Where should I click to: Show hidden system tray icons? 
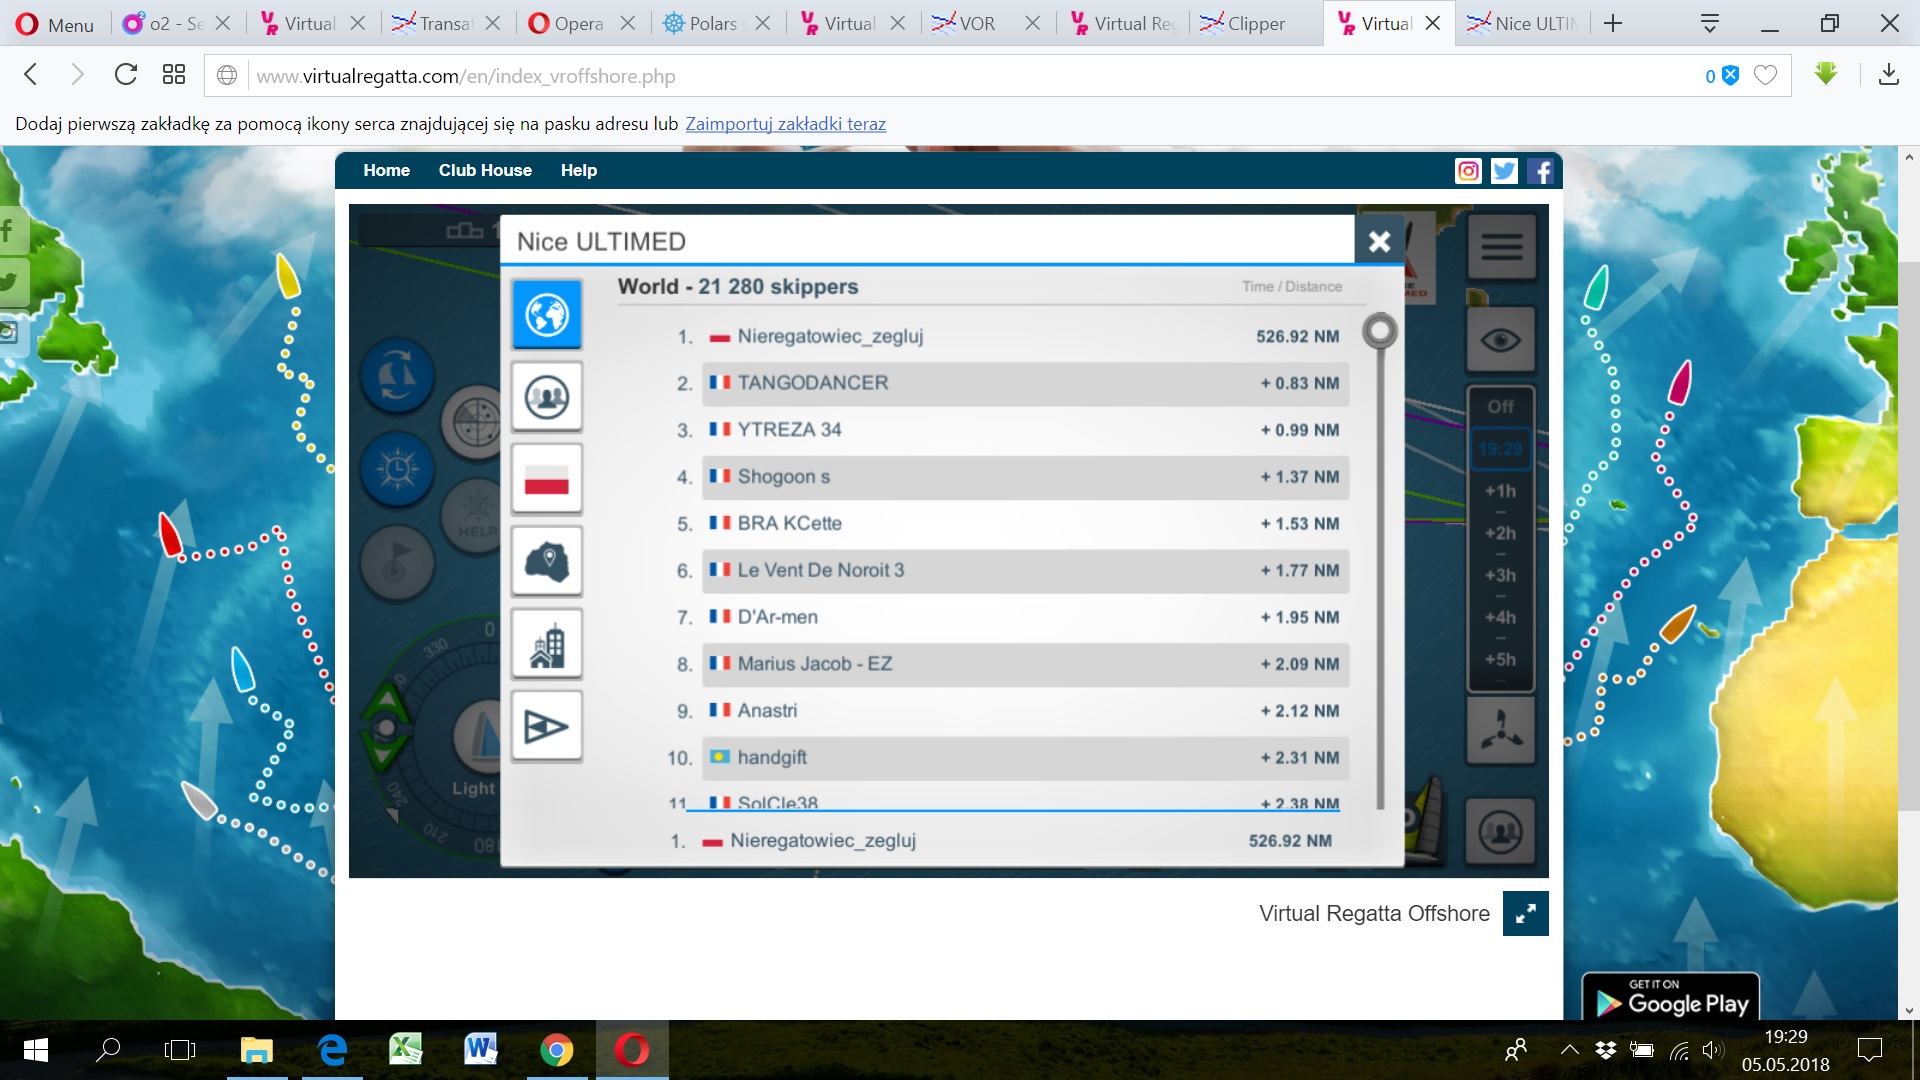point(1569,1050)
